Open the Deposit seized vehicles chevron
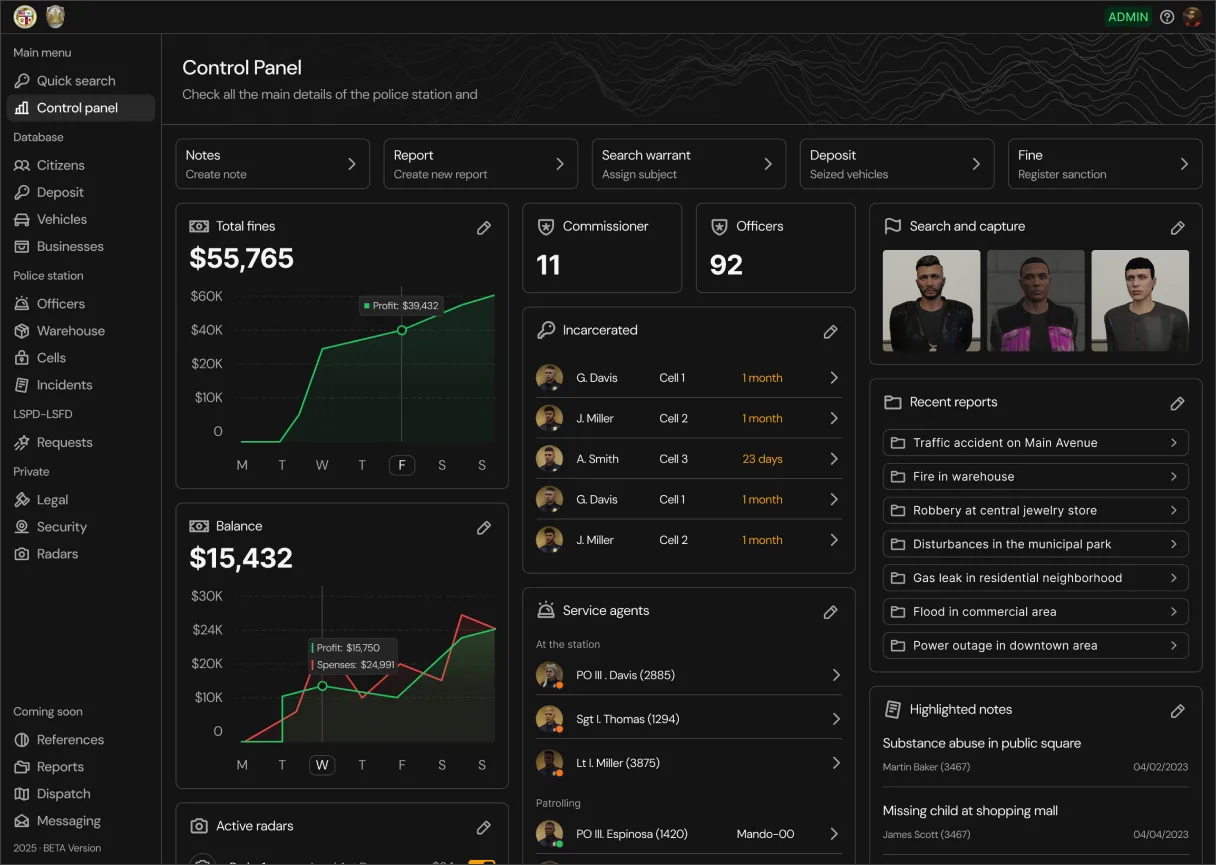Viewport: 1216px width, 865px height. [x=976, y=164]
